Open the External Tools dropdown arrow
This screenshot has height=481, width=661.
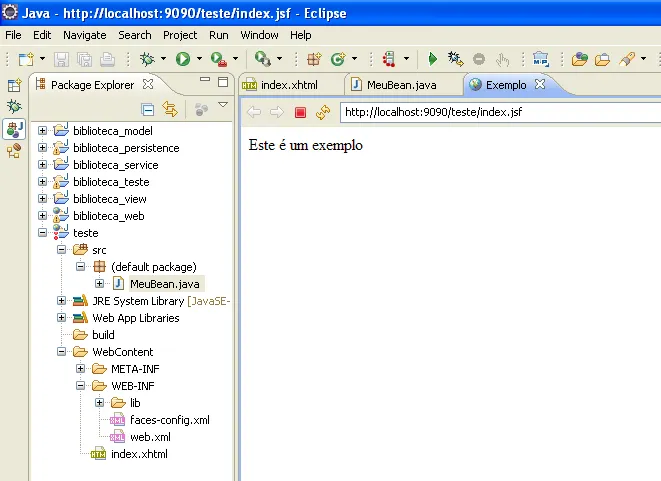pos(235,59)
